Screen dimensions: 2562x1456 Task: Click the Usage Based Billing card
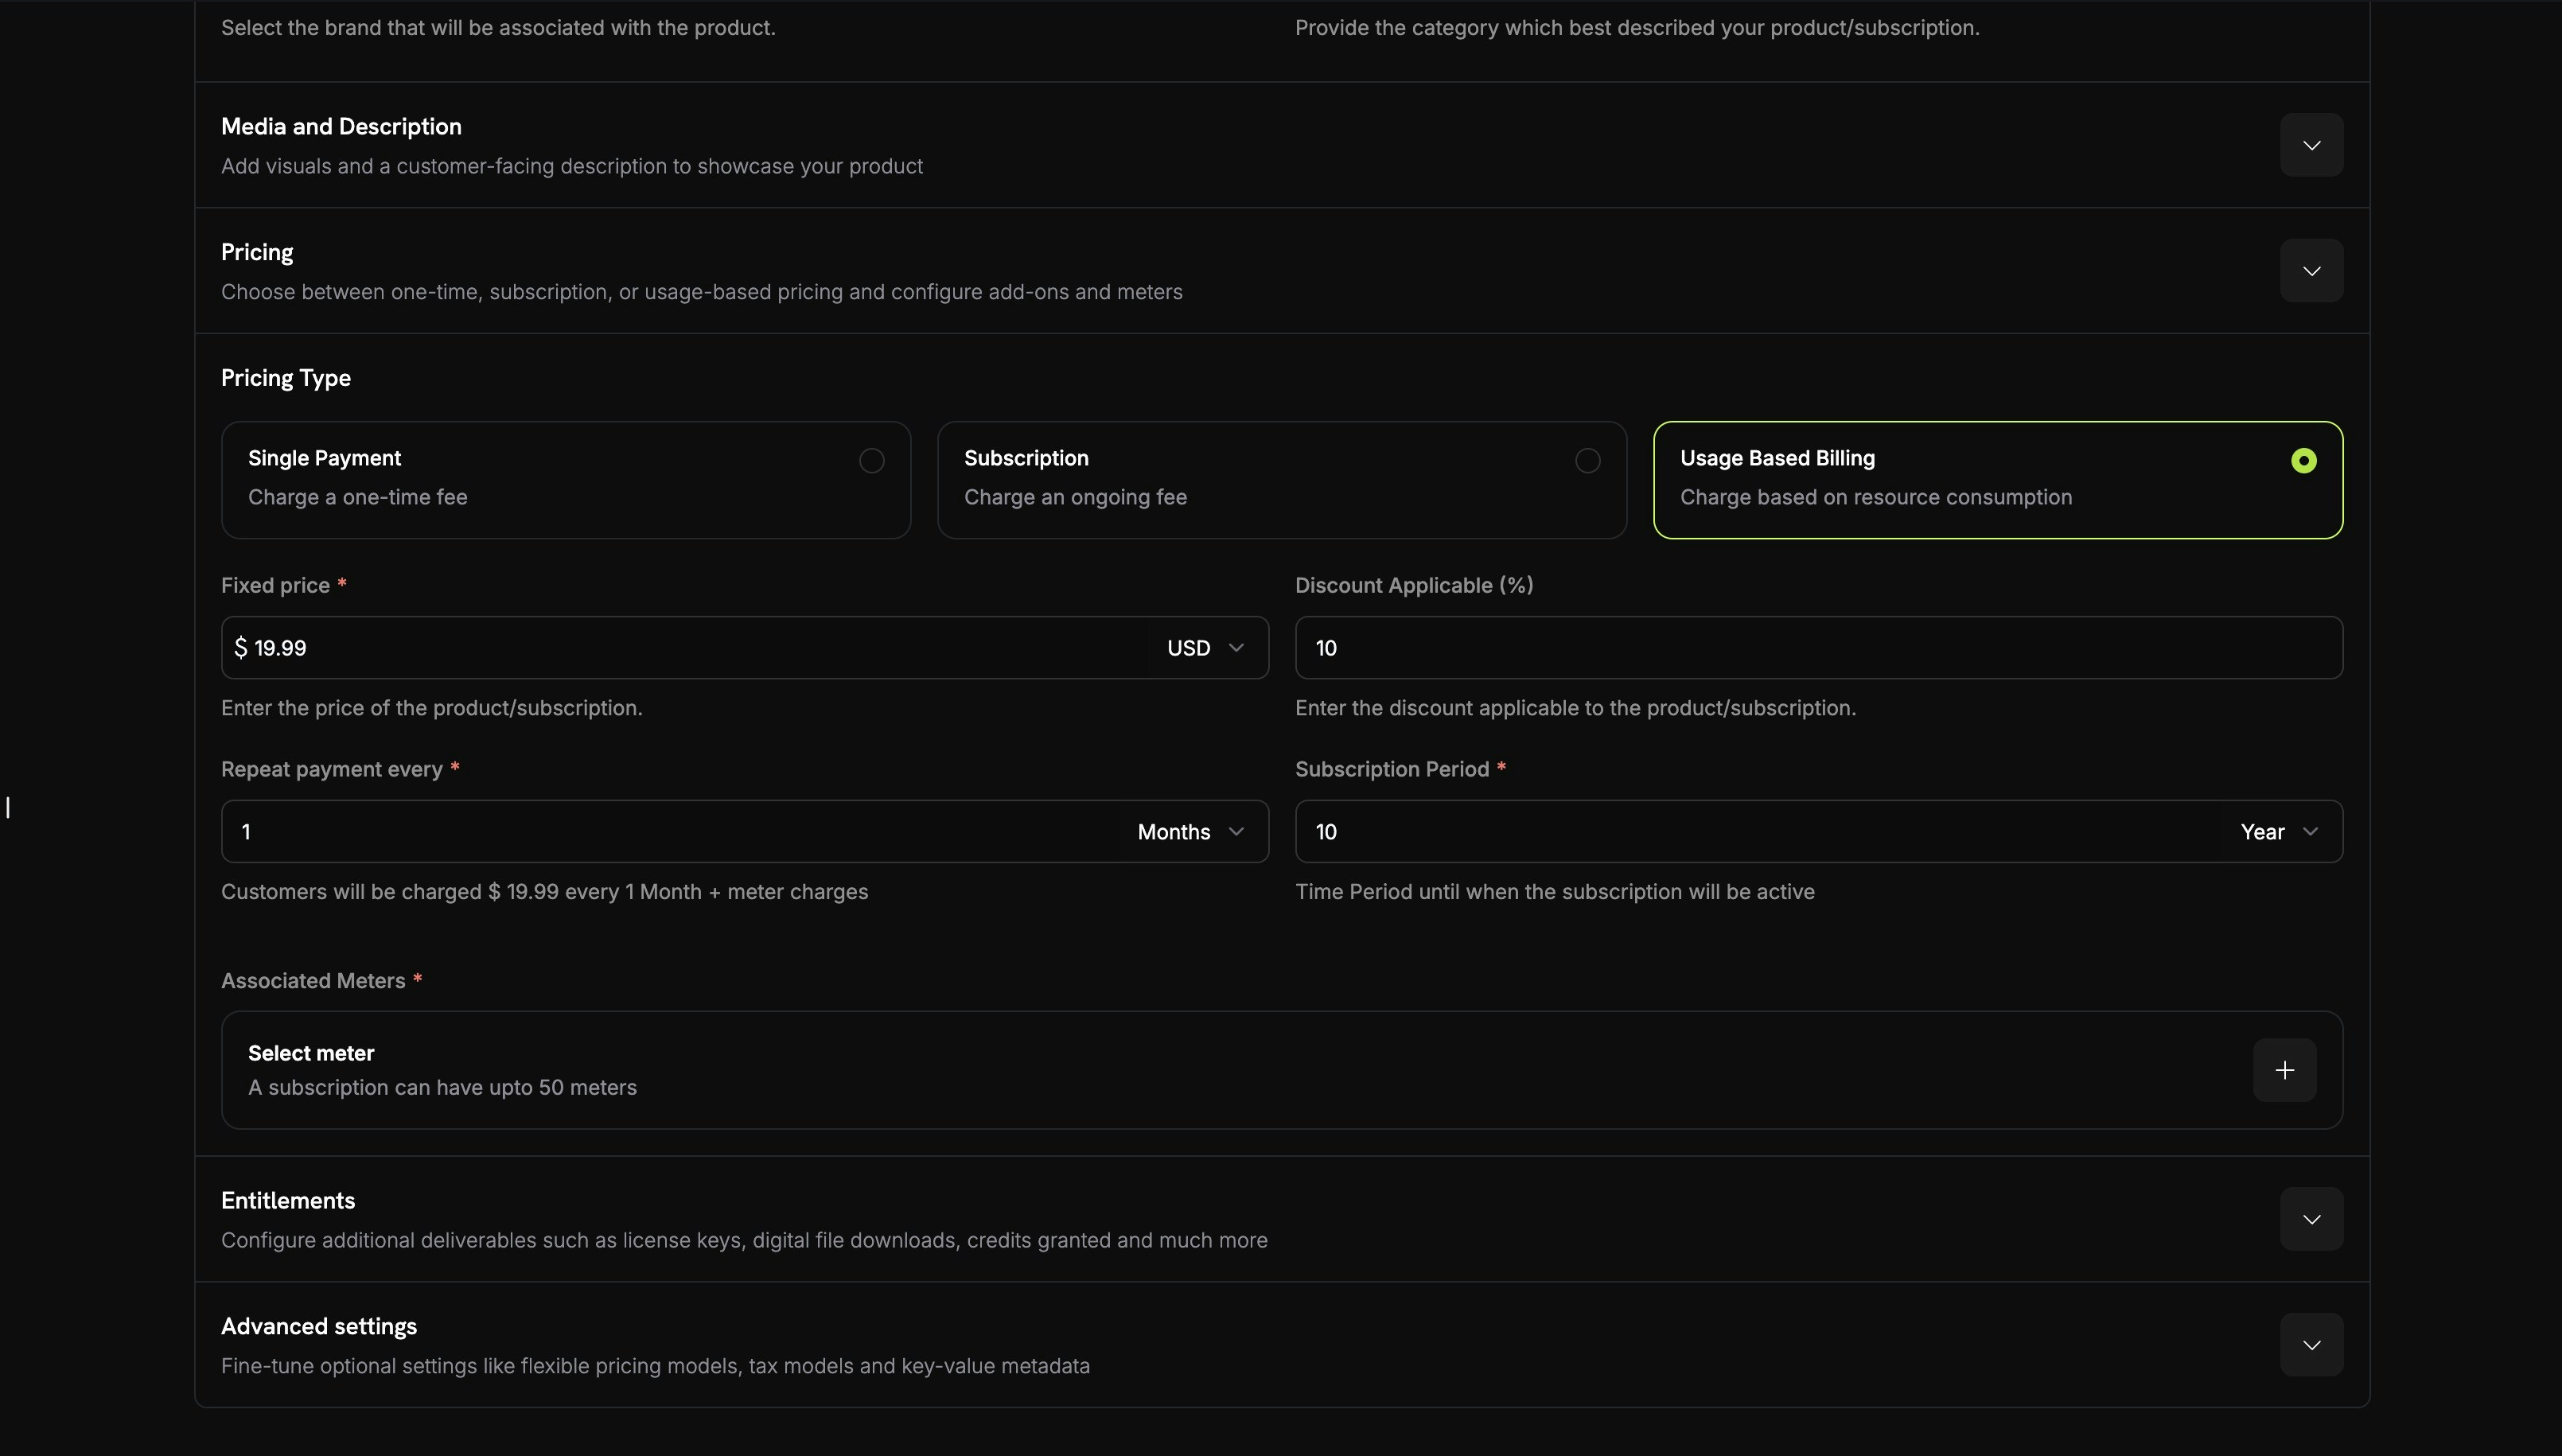point(1998,479)
